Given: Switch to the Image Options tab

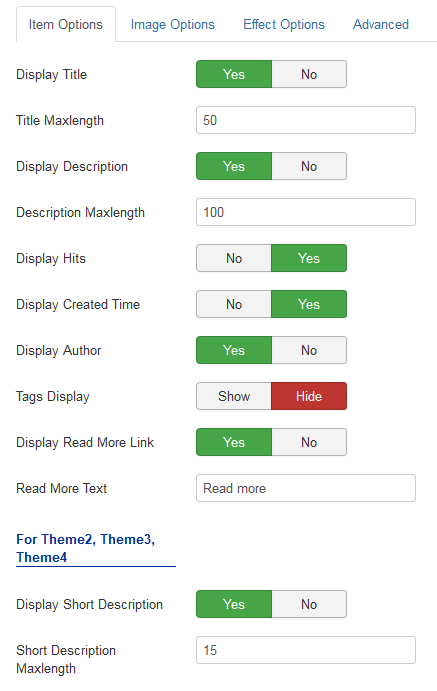Looking at the screenshot, I should (172, 25).
